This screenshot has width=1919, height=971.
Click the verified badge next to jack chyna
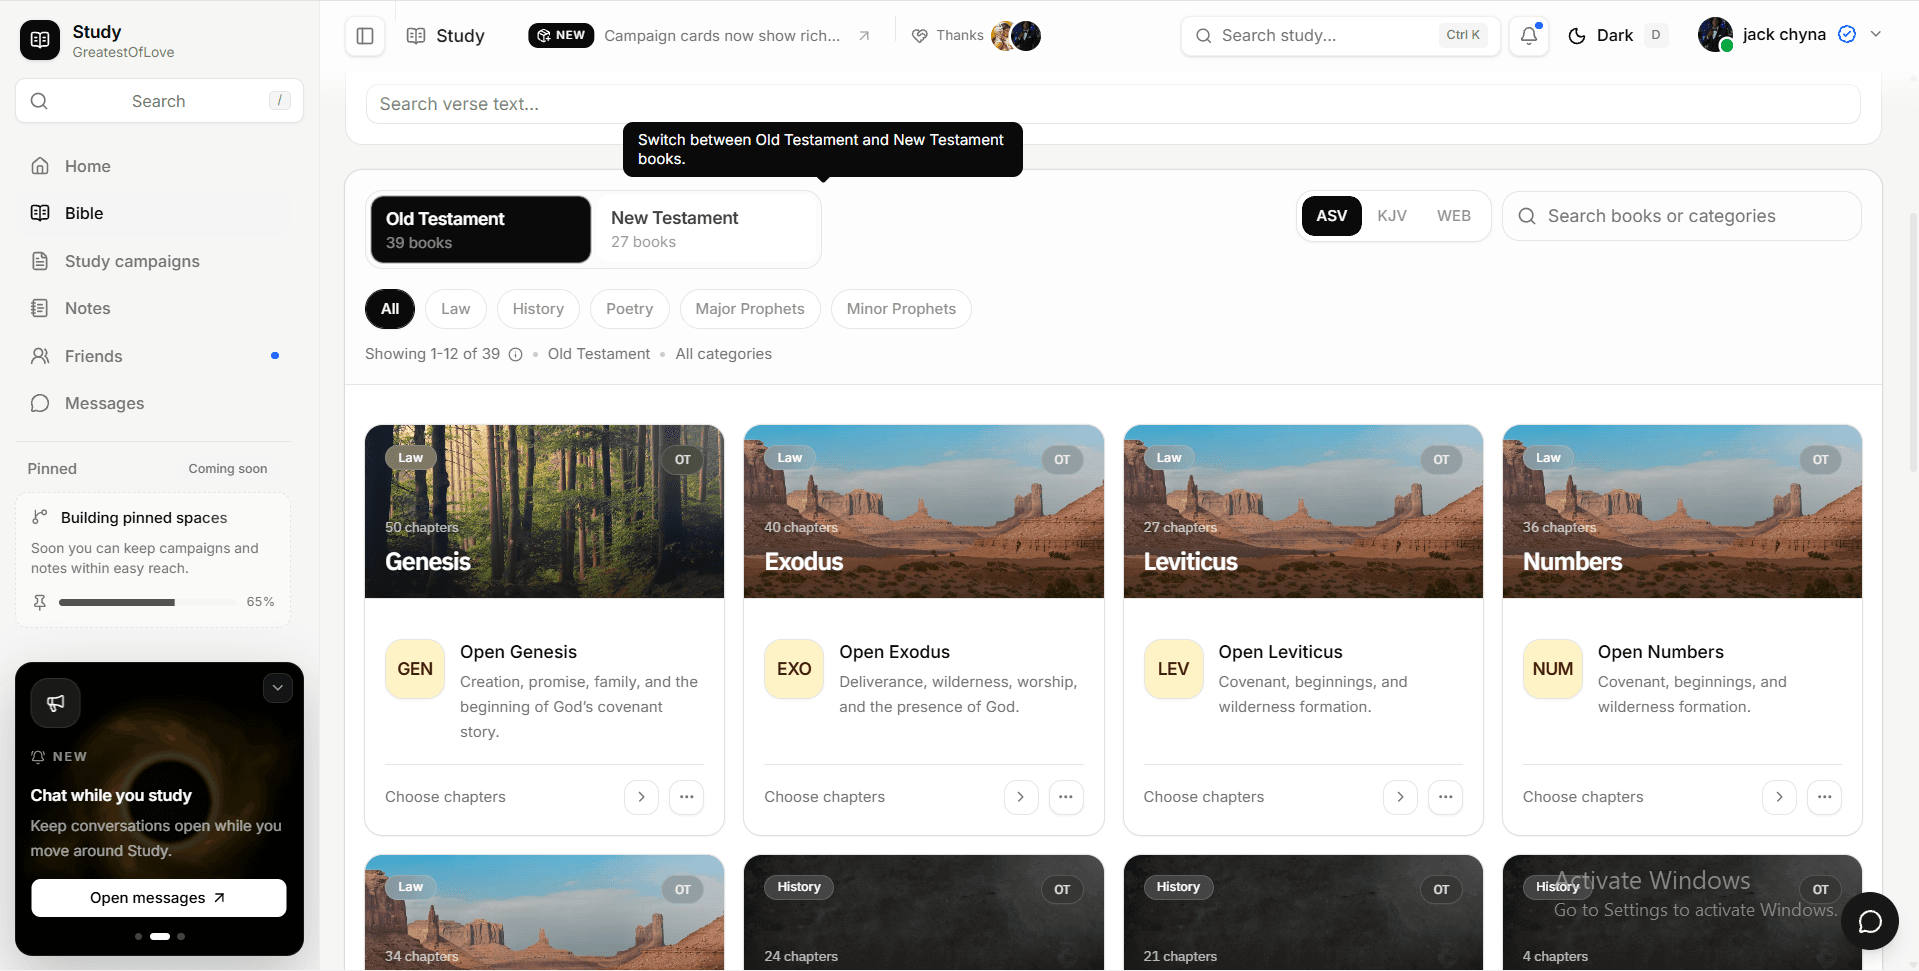(x=1847, y=35)
